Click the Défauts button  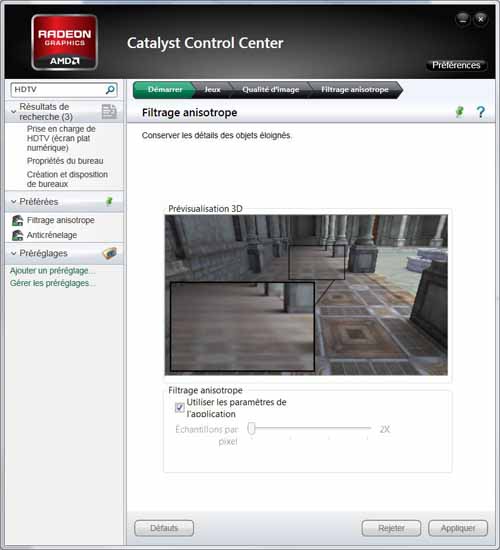click(x=164, y=528)
